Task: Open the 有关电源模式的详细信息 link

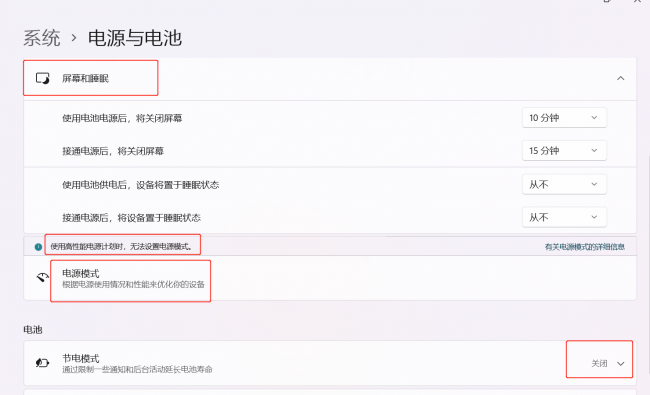Action: tap(585, 247)
